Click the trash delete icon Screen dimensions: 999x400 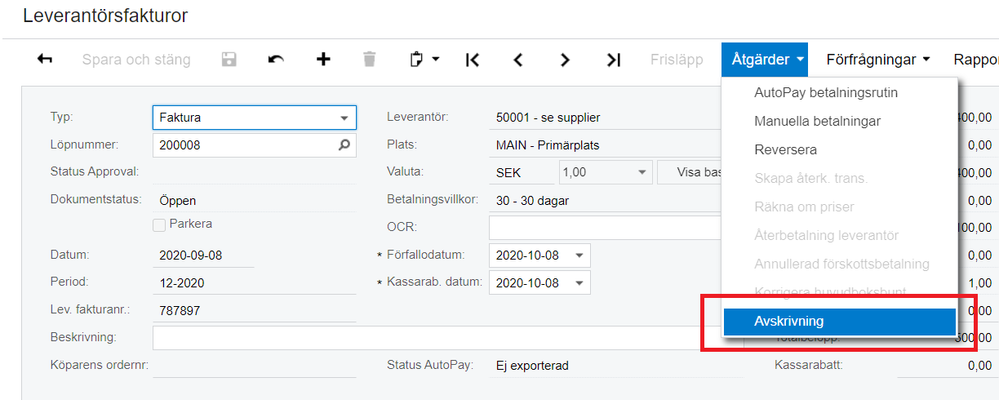[370, 59]
